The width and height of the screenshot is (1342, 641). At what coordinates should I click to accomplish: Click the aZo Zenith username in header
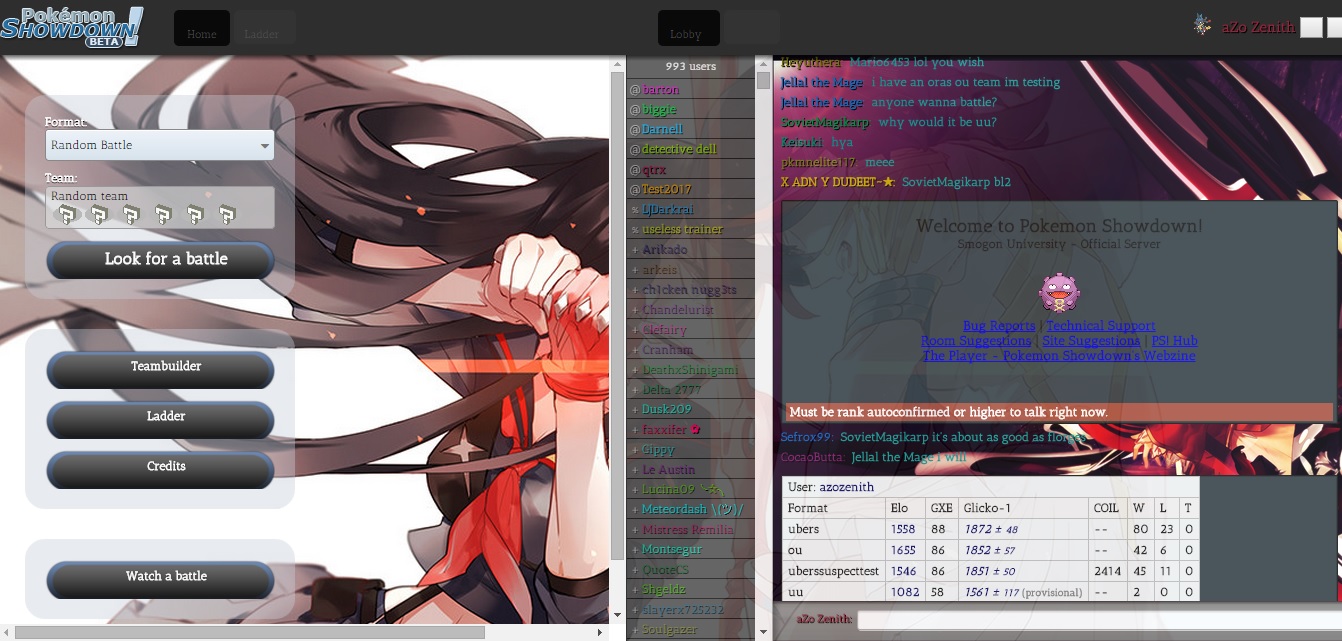pyautogui.click(x=1258, y=28)
